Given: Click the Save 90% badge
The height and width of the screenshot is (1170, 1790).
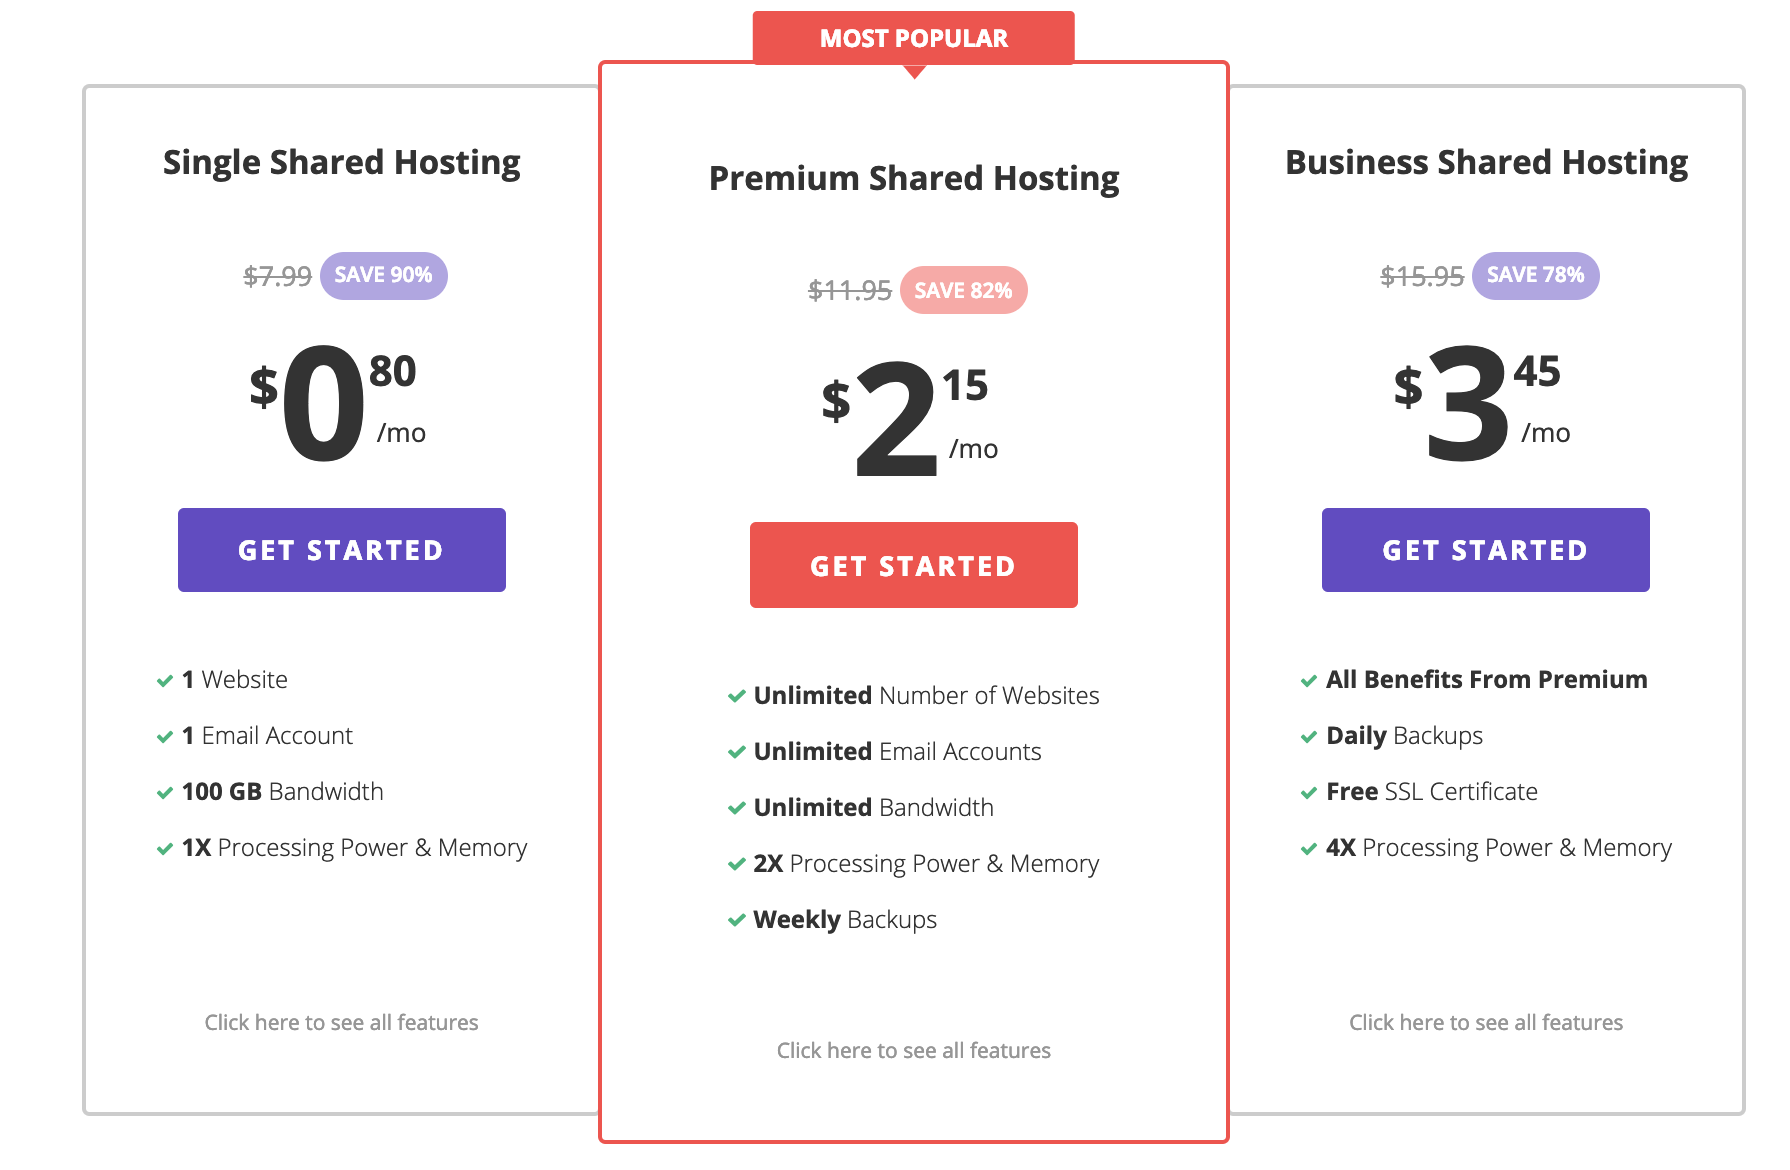Looking at the screenshot, I should 383,275.
